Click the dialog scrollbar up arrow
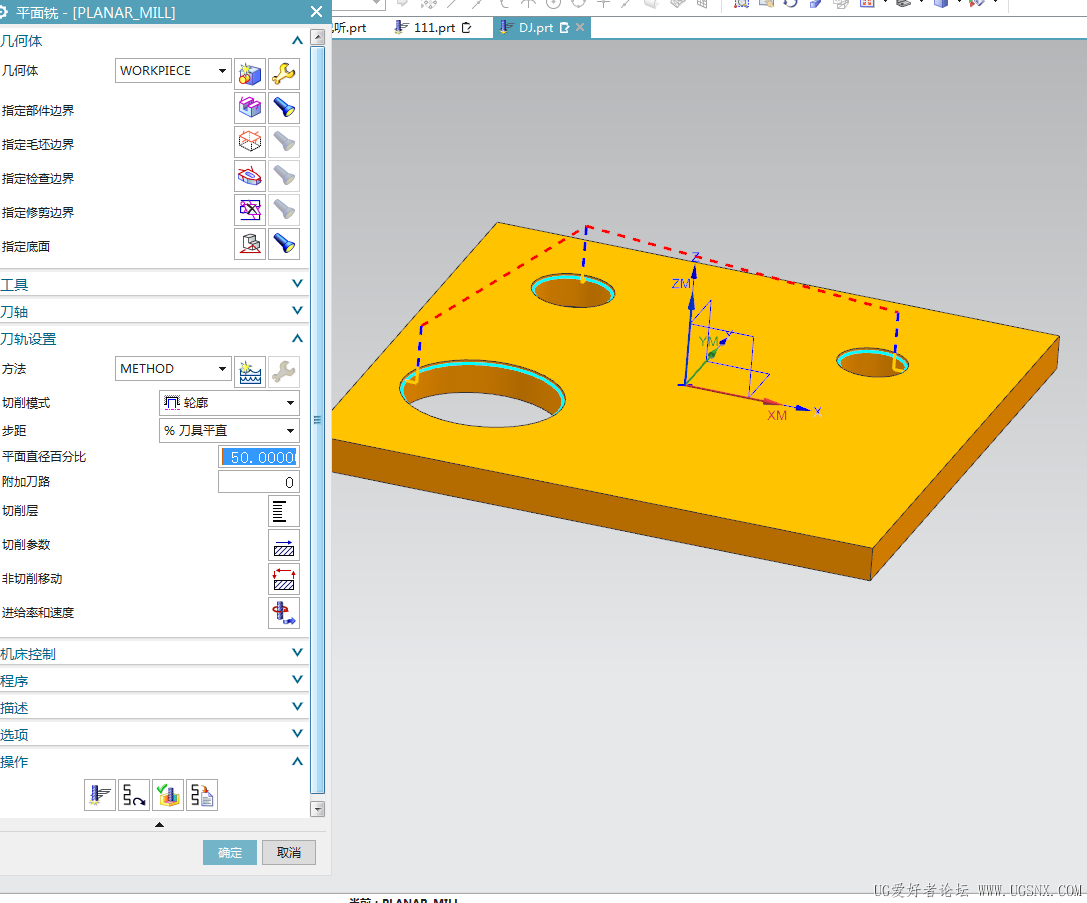This screenshot has width=1087, height=903. [x=318, y=37]
